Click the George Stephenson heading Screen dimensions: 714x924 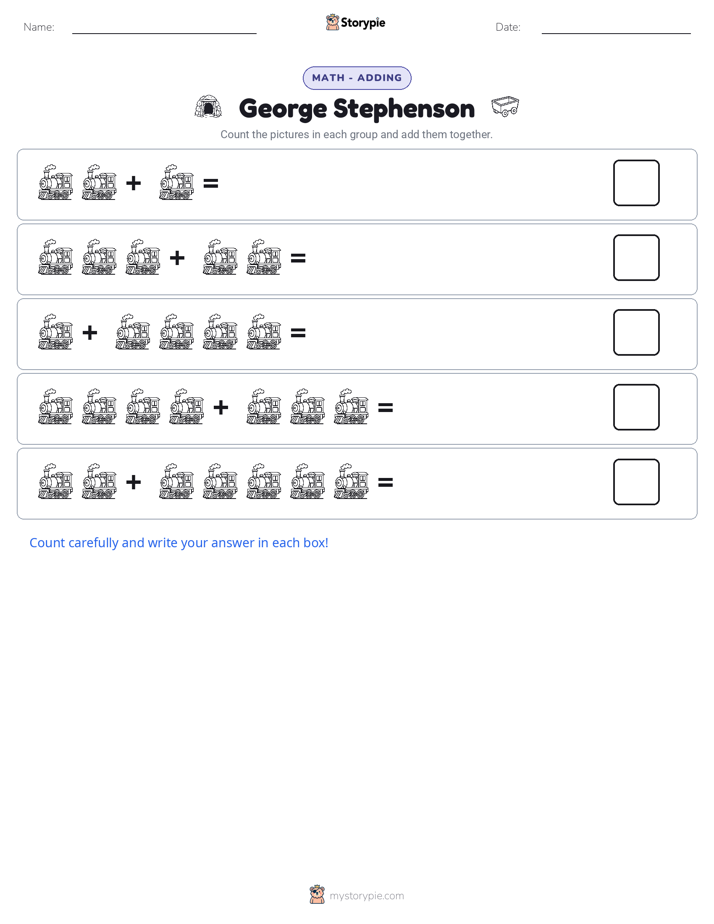click(x=356, y=109)
